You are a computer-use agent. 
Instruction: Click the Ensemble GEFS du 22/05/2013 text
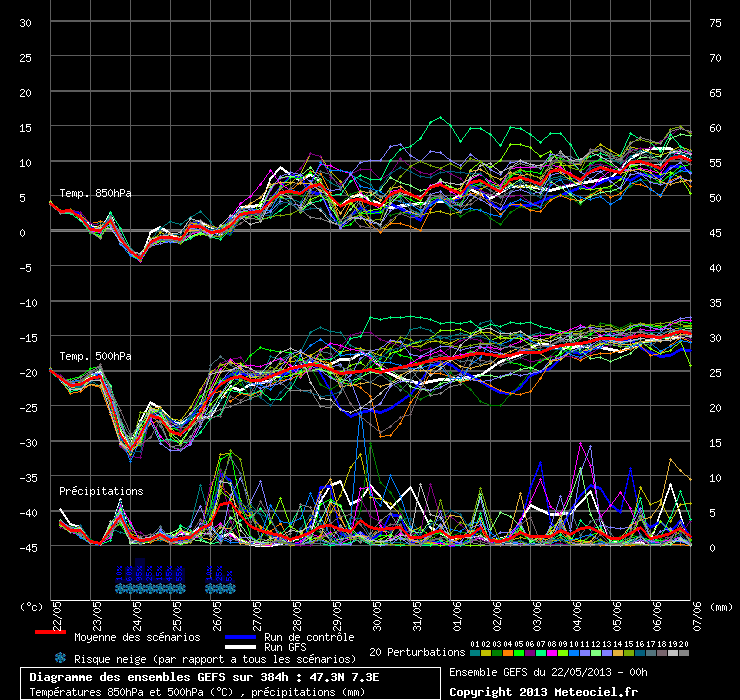coord(547,671)
